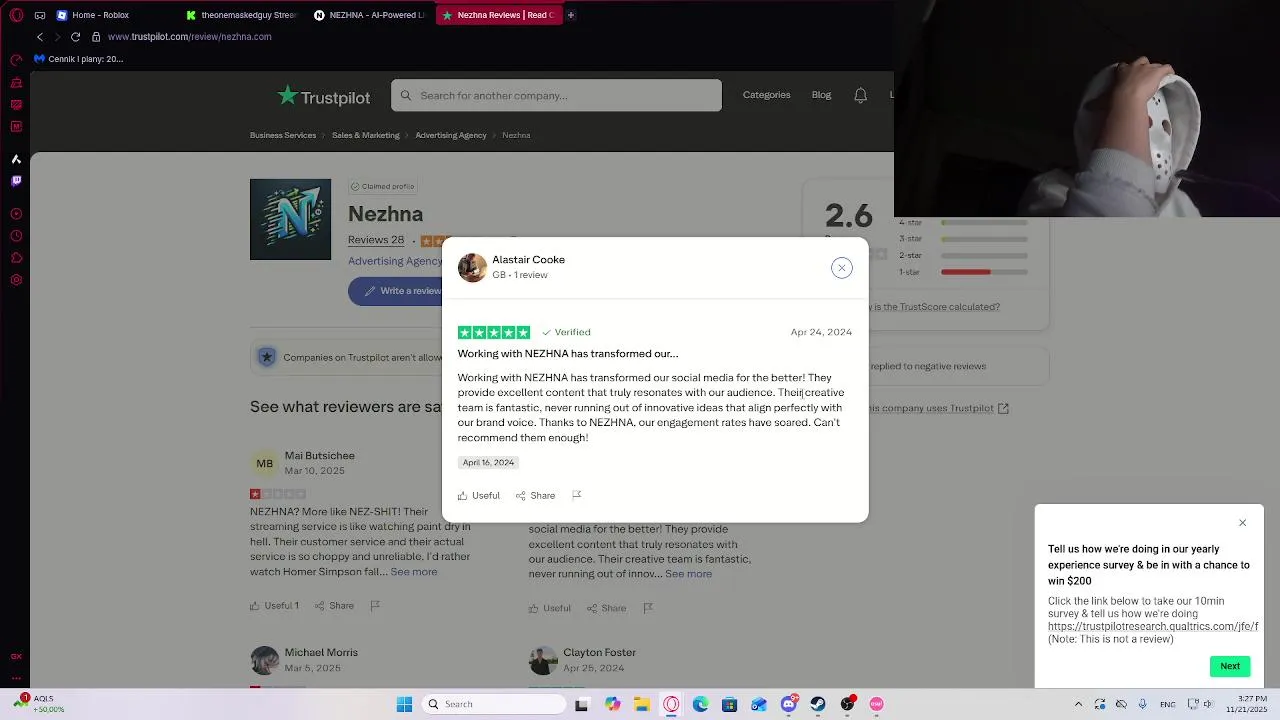Image resolution: width=1280 pixels, height=720 pixels.
Task: Open the sidebar settings gear icon
Action: pyautogui.click(x=16, y=280)
